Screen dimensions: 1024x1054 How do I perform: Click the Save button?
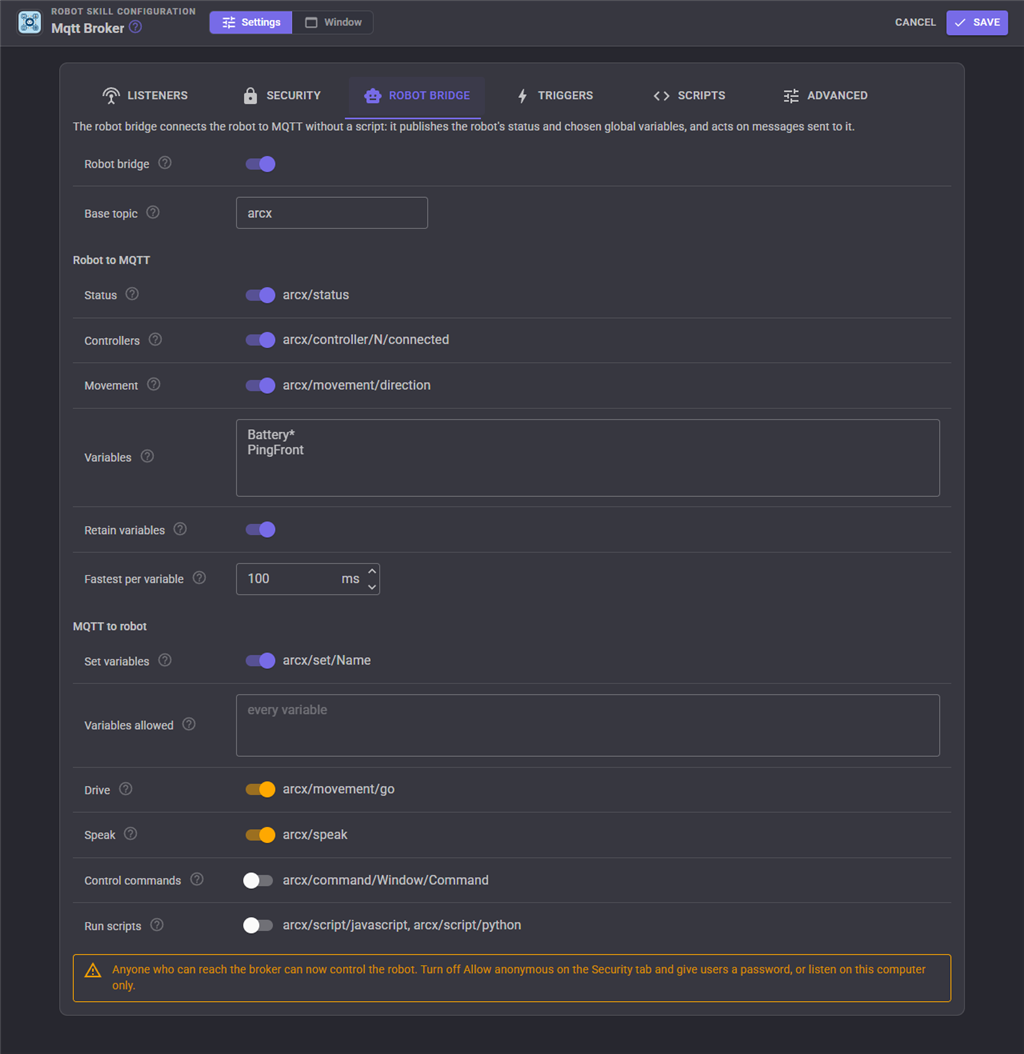click(x=977, y=22)
